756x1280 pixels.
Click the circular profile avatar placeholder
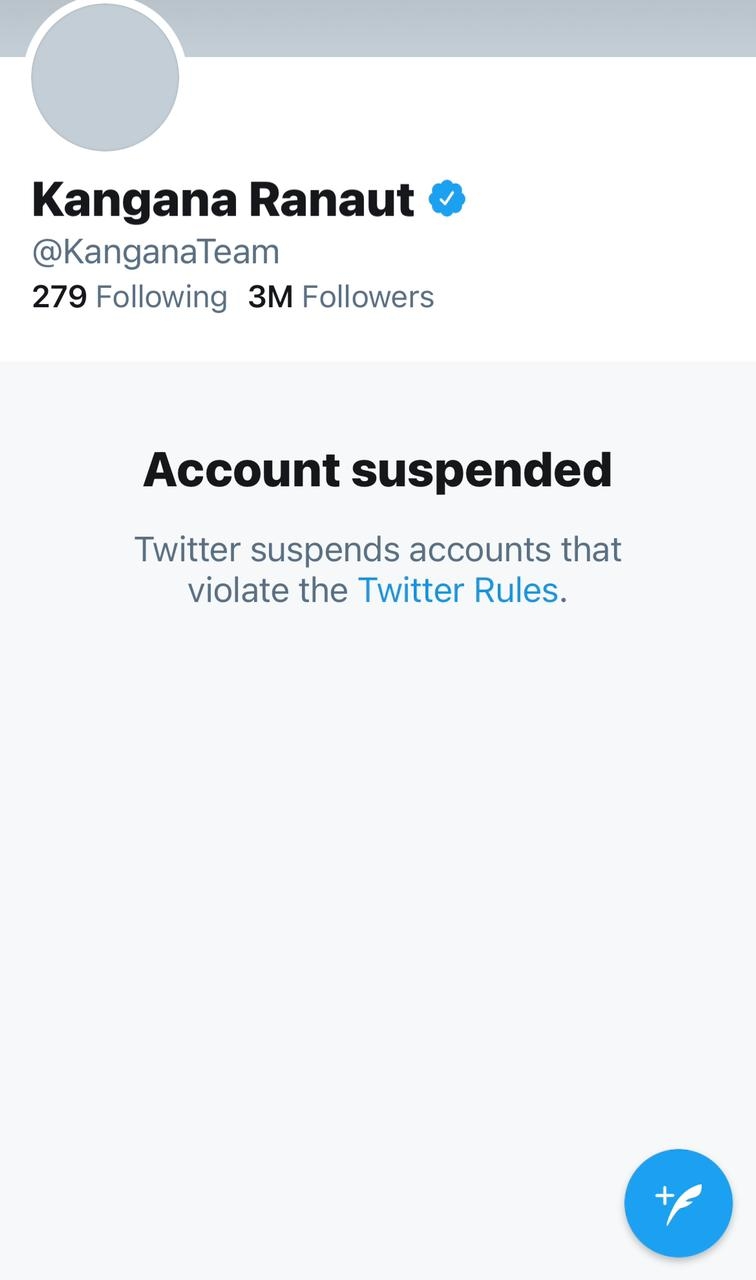pyautogui.click(x=104, y=77)
